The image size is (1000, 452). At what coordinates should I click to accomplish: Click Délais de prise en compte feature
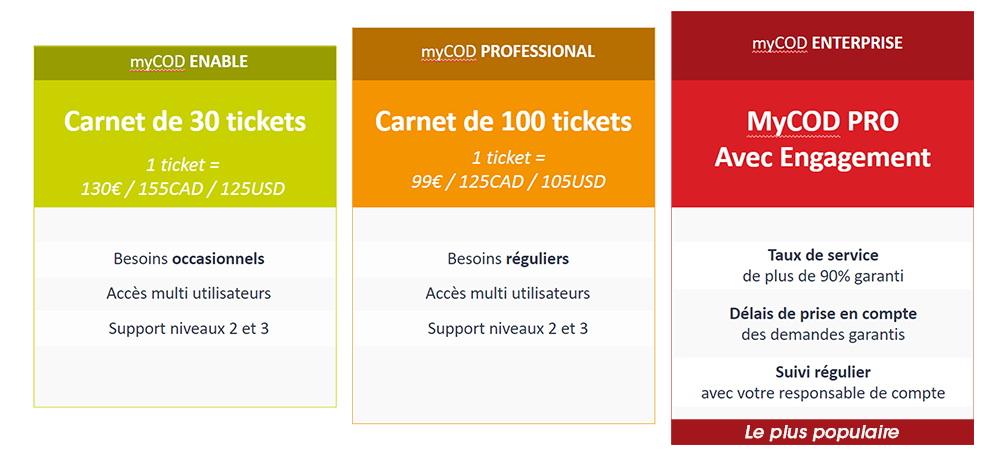[x=823, y=324]
